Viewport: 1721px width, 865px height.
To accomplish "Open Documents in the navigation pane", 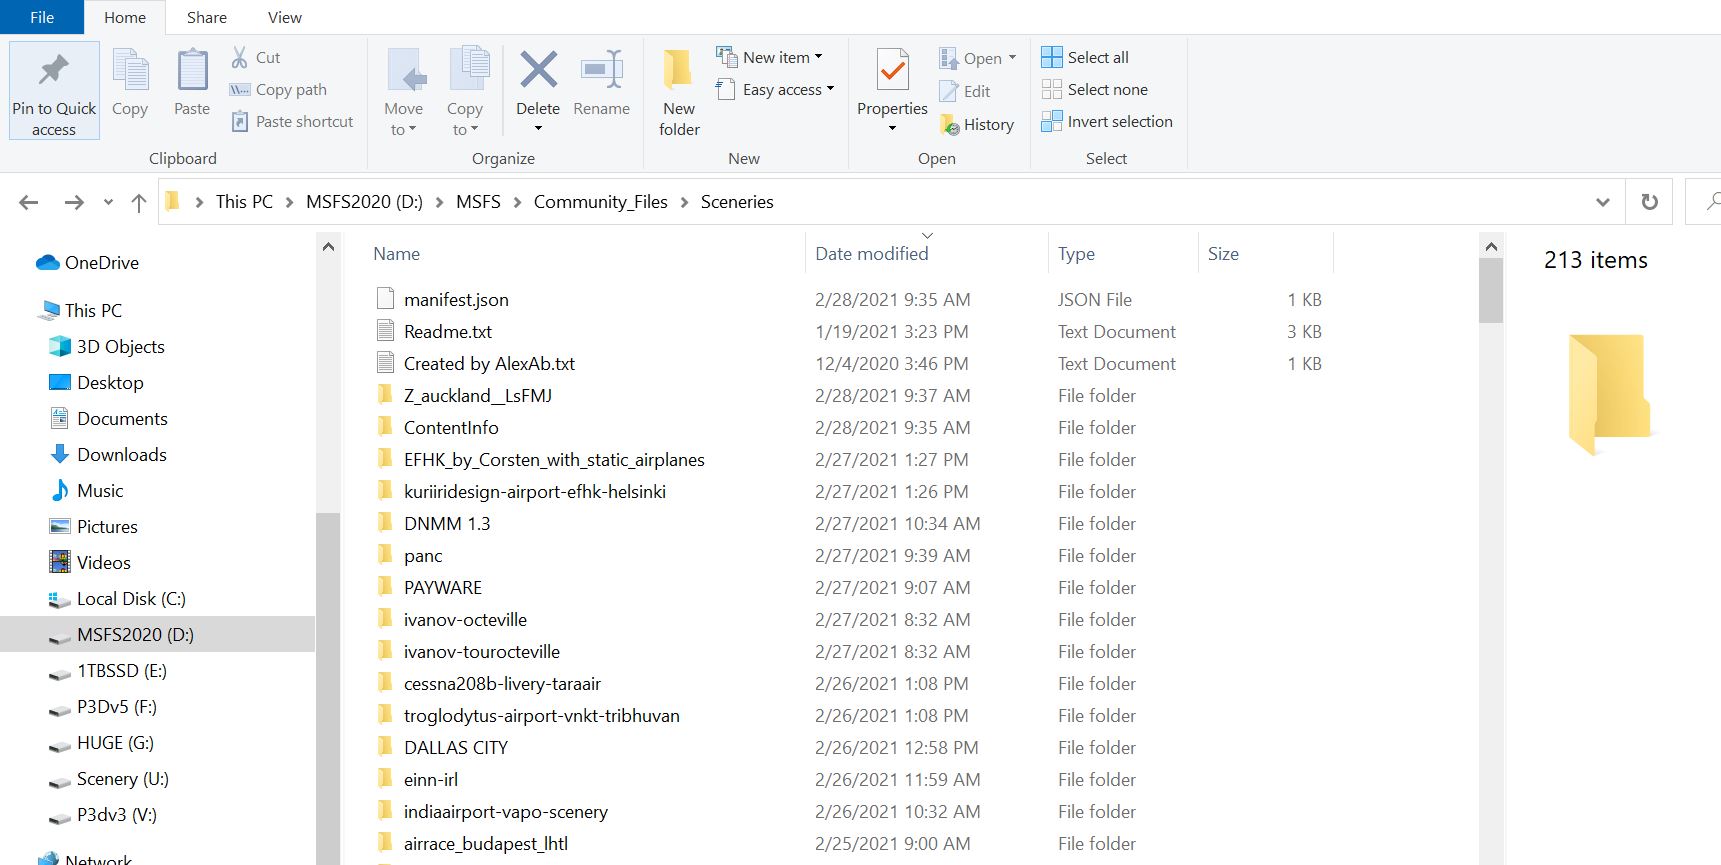I will (x=108, y=418).
